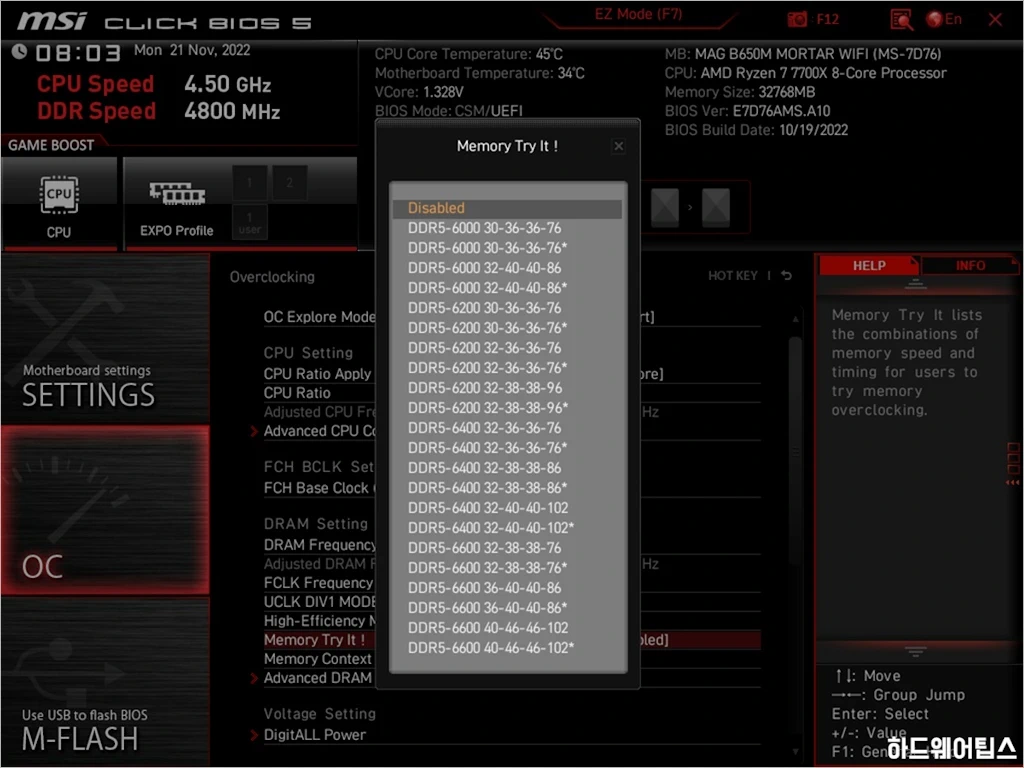Switch to the HELP tab
The height and width of the screenshot is (768, 1024).
tap(869, 266)
